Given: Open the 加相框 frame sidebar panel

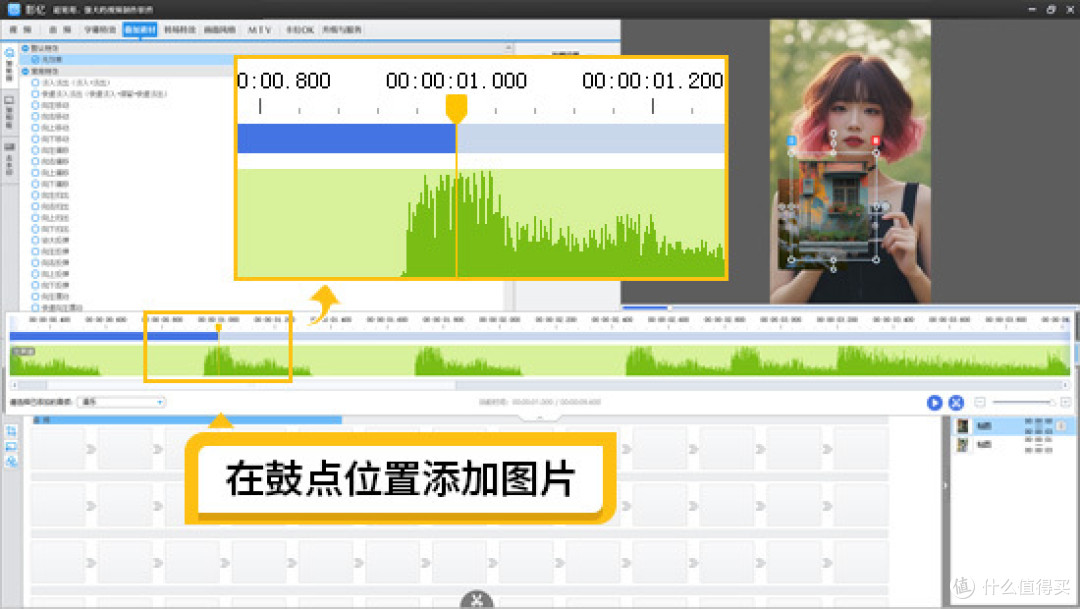Looking at the screenshot, I should [9, 114].
